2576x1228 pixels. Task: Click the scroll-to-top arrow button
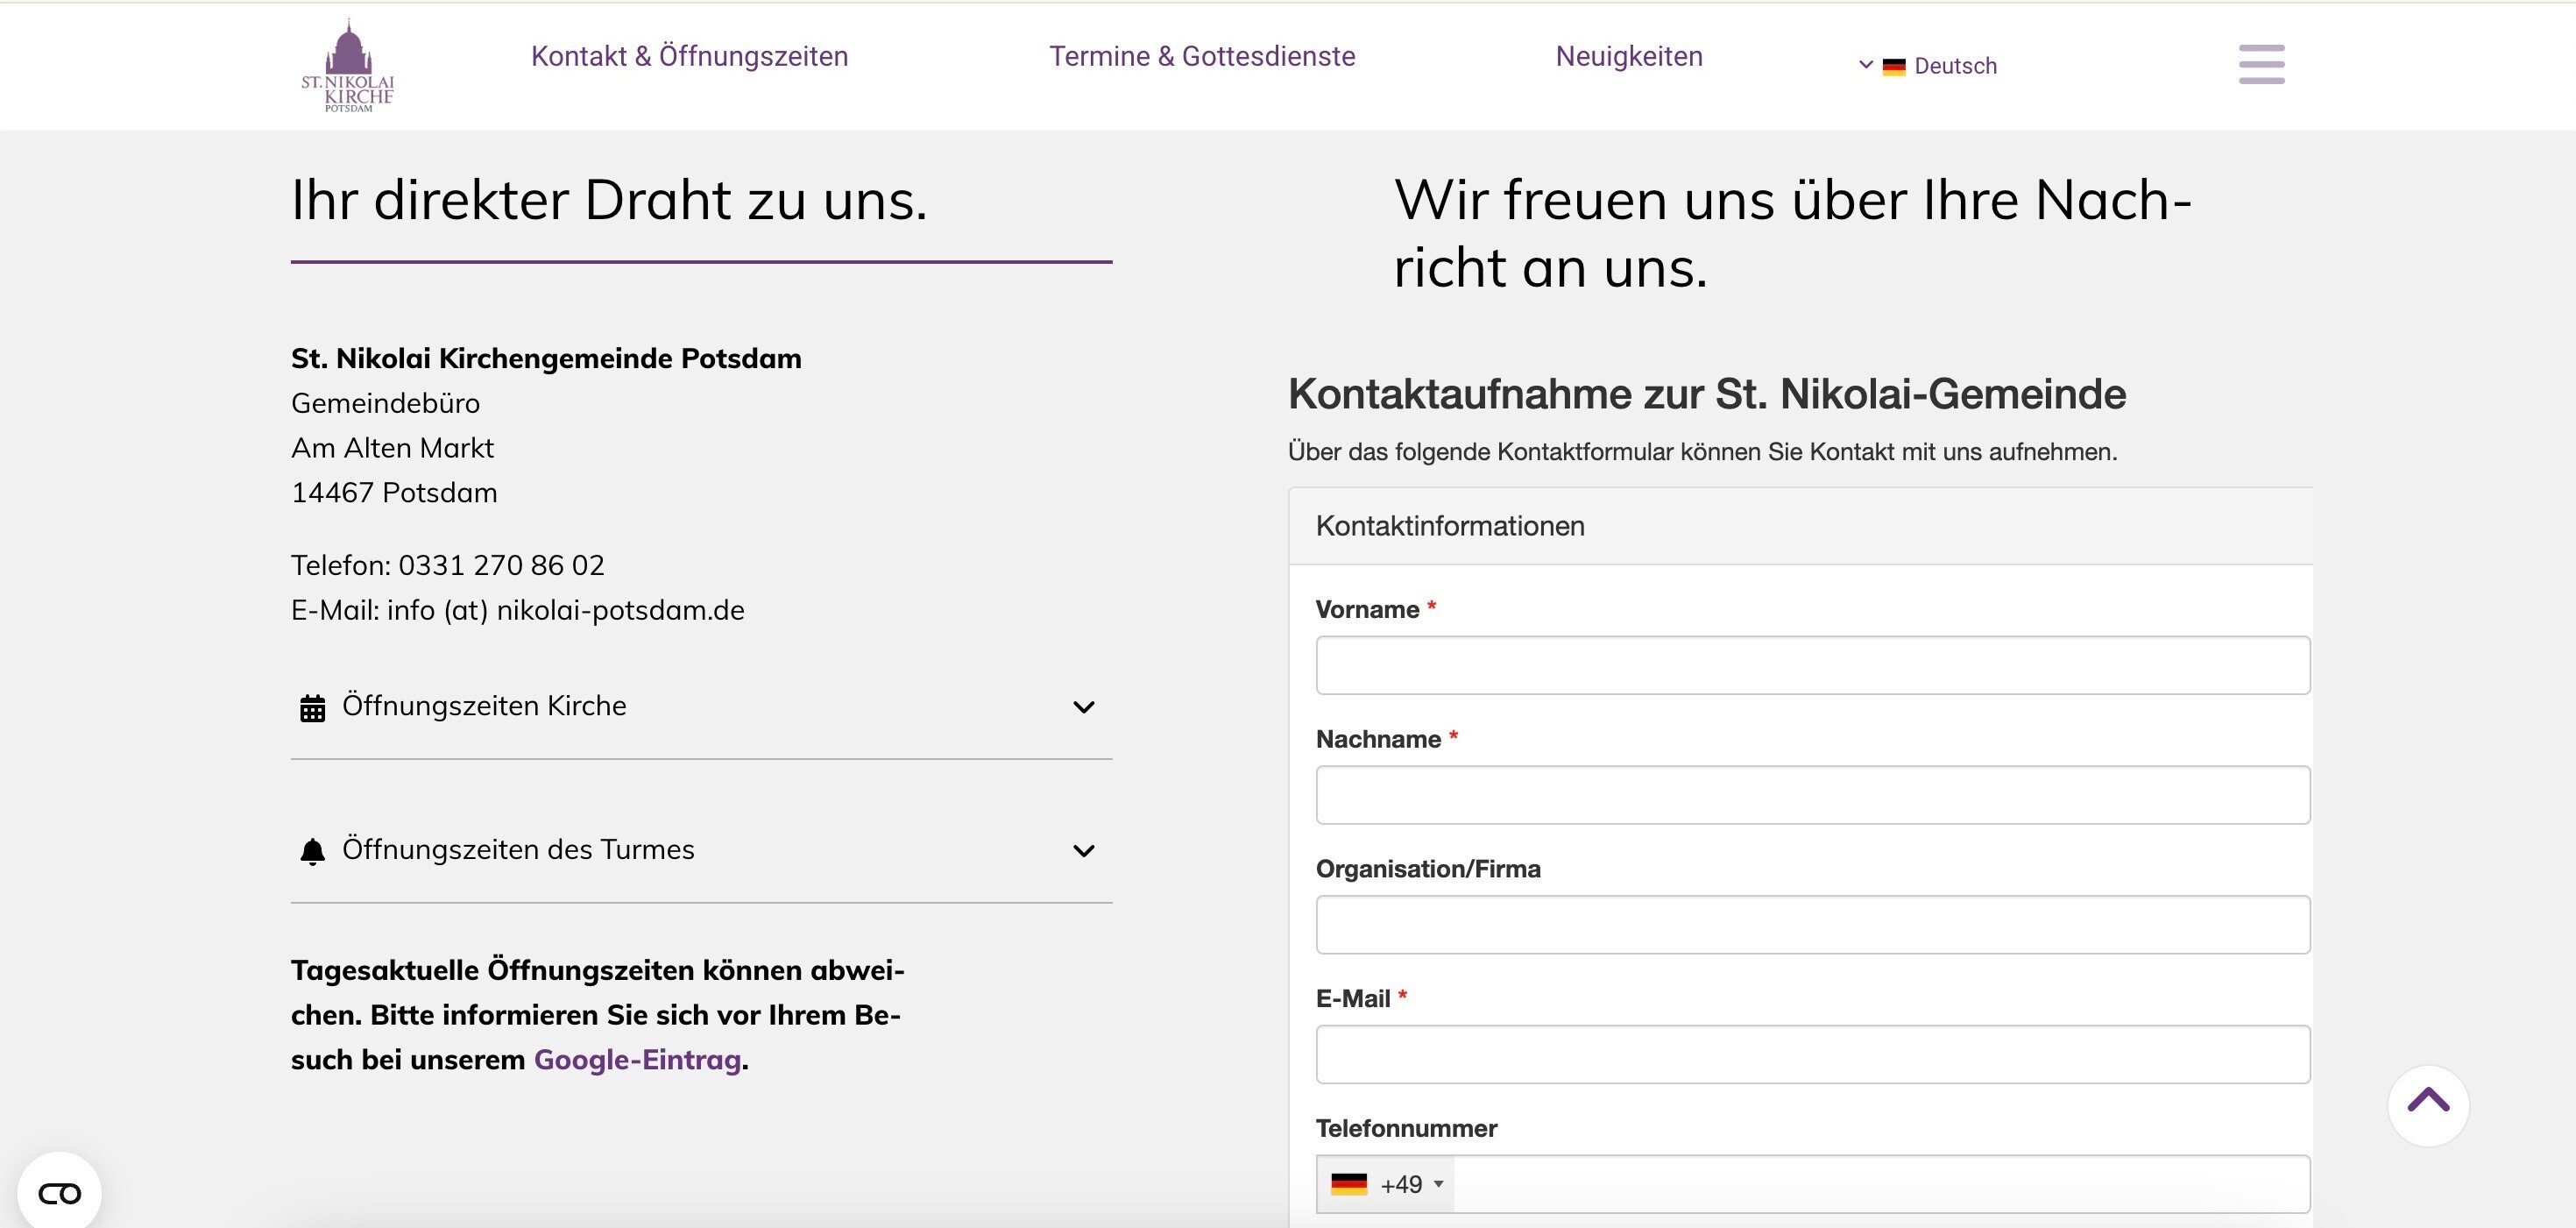tap(2428, 1104)
